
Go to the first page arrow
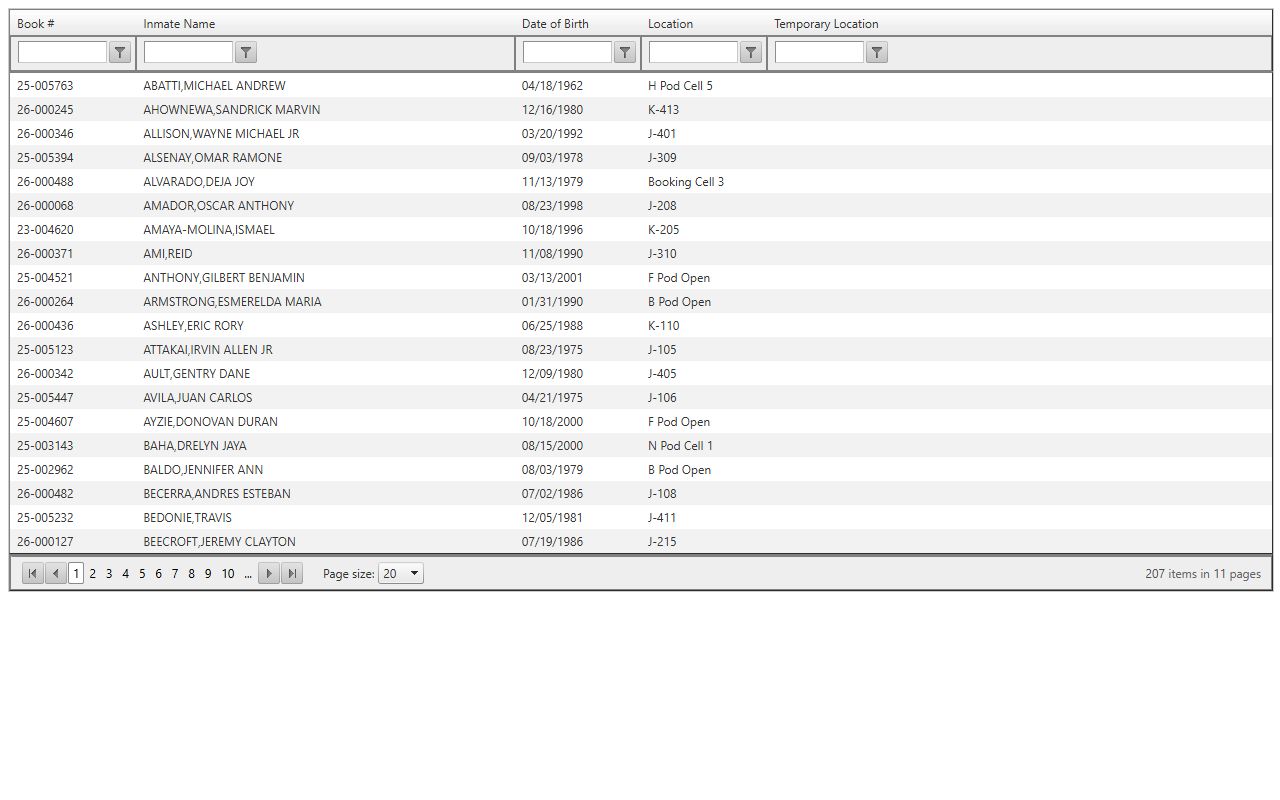pyautogui.click(x=33, y=574)
